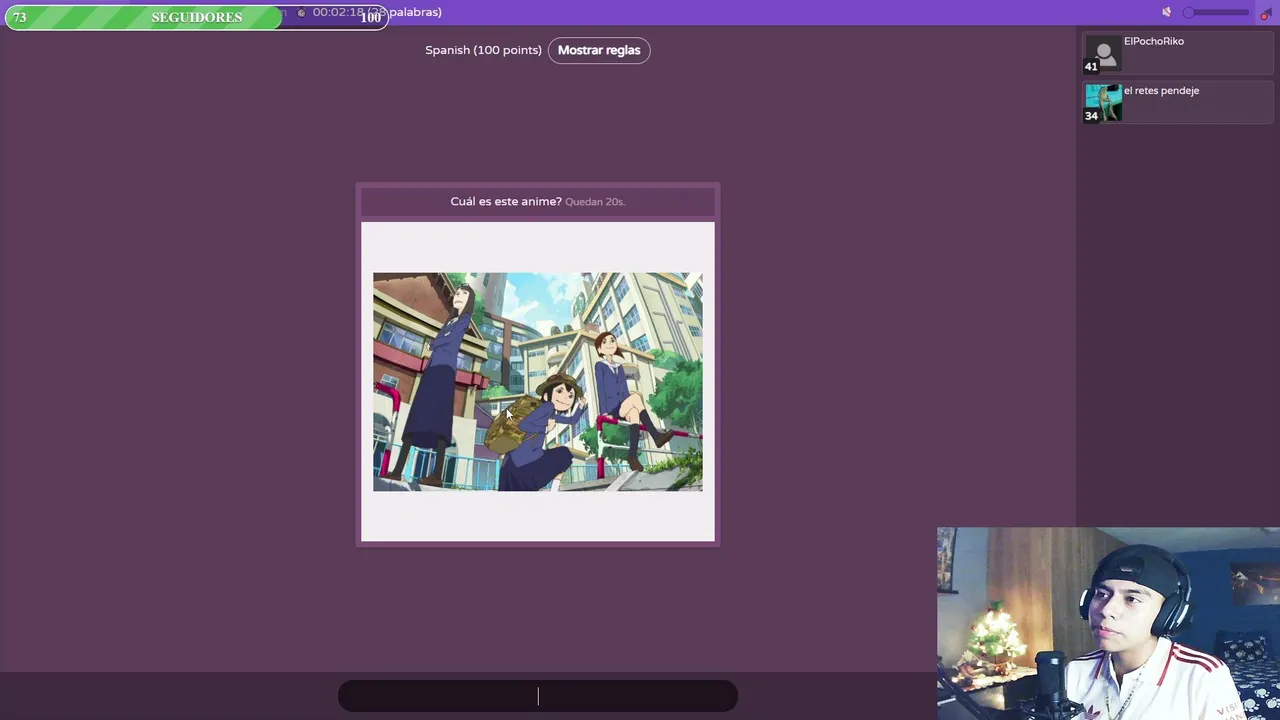Click the player name ElPochoRiko
This screenshot has width=1280, height=720.
coord(1154,41)
